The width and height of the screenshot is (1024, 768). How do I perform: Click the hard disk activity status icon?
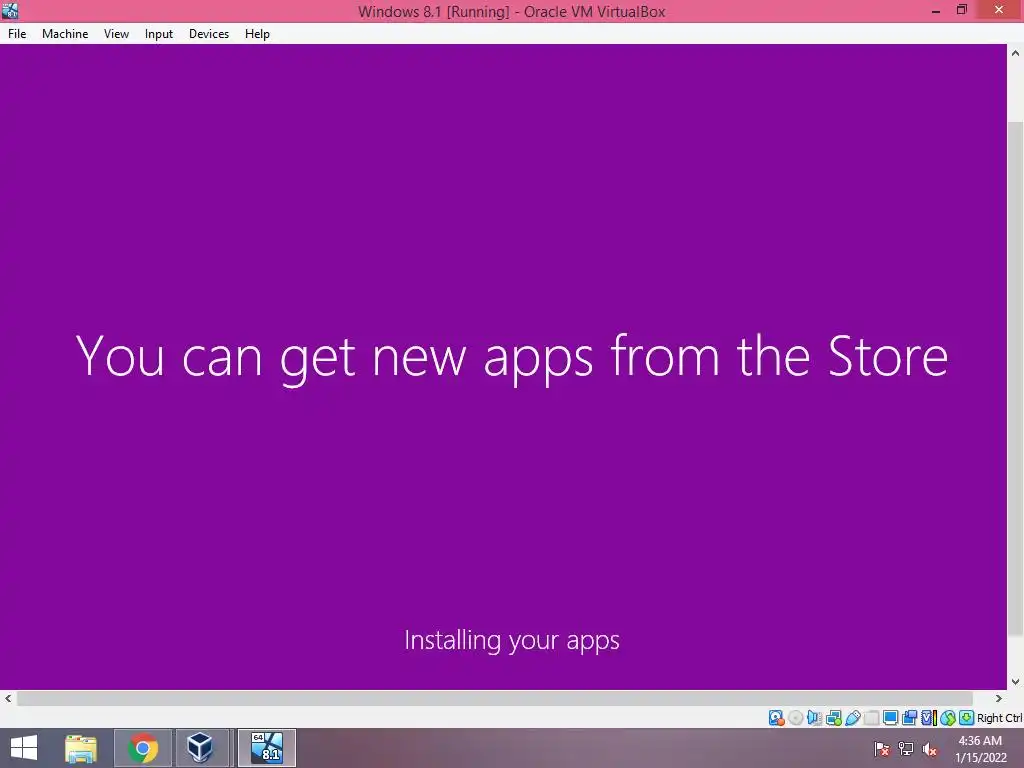(x=776, y=718)
